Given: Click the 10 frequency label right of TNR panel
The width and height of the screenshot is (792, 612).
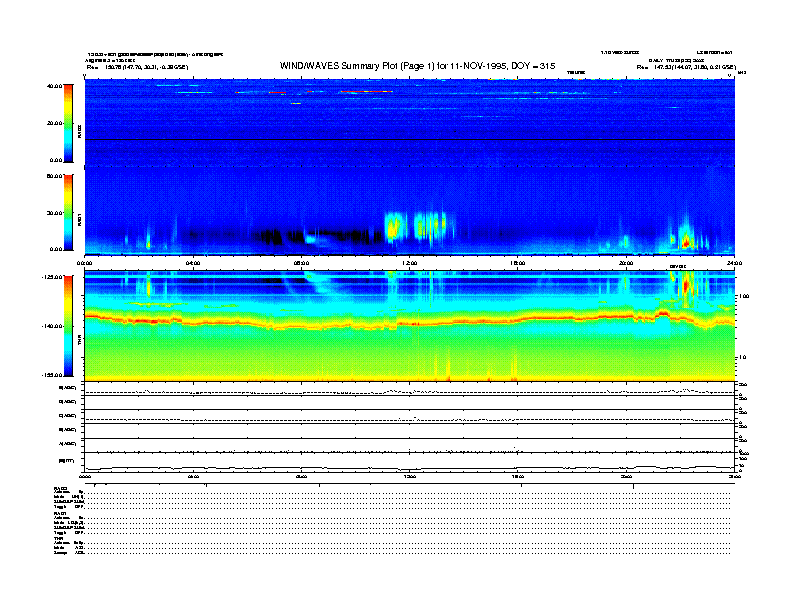Looking at the screenshot, I should pos(743,357).
